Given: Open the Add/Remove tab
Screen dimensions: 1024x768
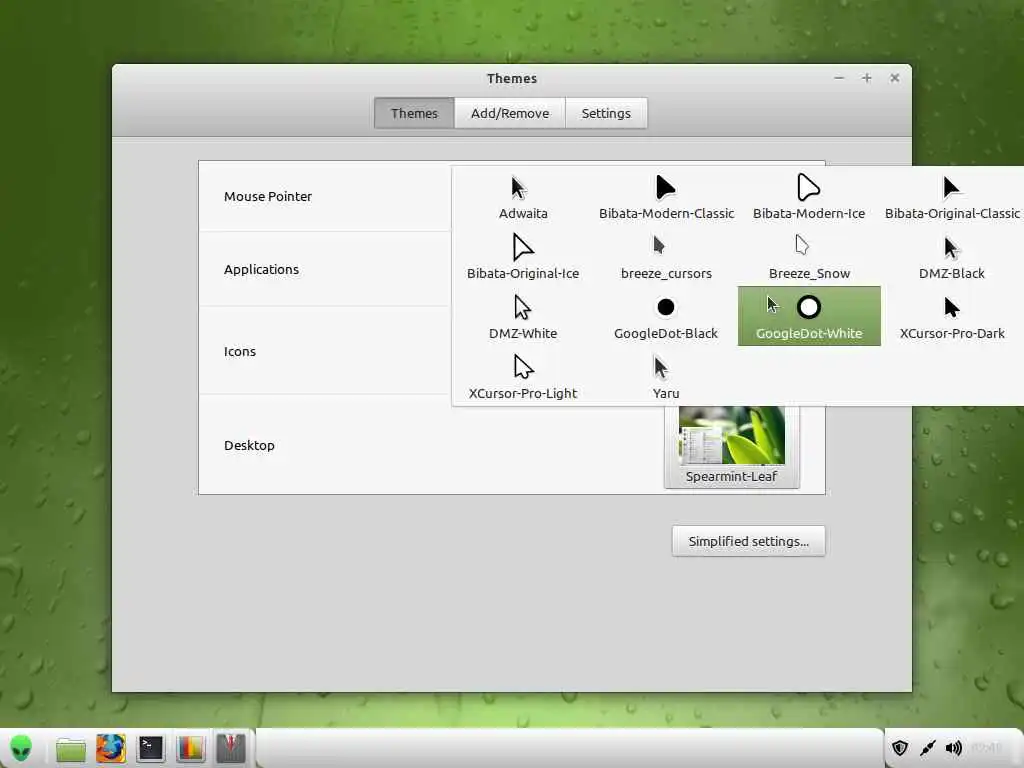Looking at the screenshot, I should [x=510, y=113].
